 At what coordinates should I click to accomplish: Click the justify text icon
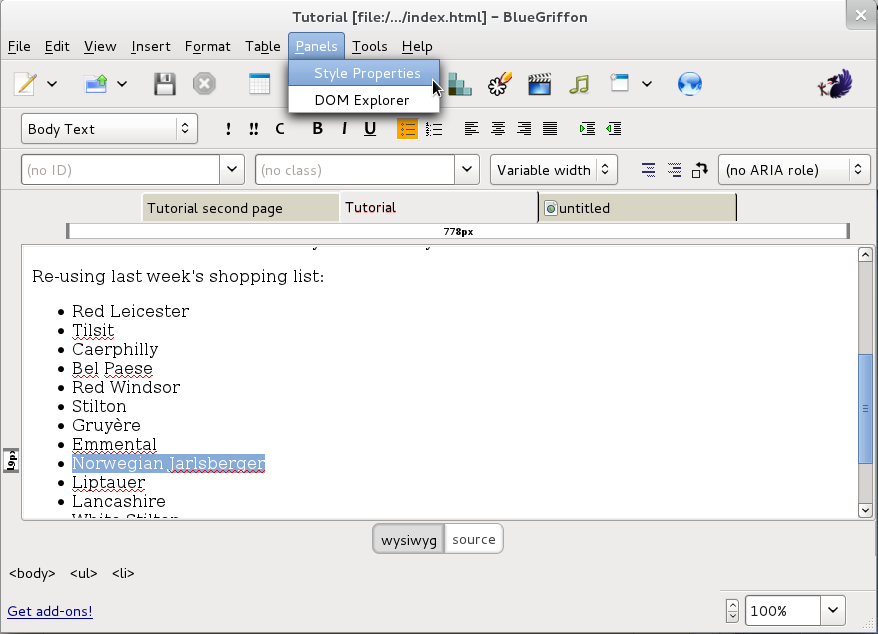(549, 128)
